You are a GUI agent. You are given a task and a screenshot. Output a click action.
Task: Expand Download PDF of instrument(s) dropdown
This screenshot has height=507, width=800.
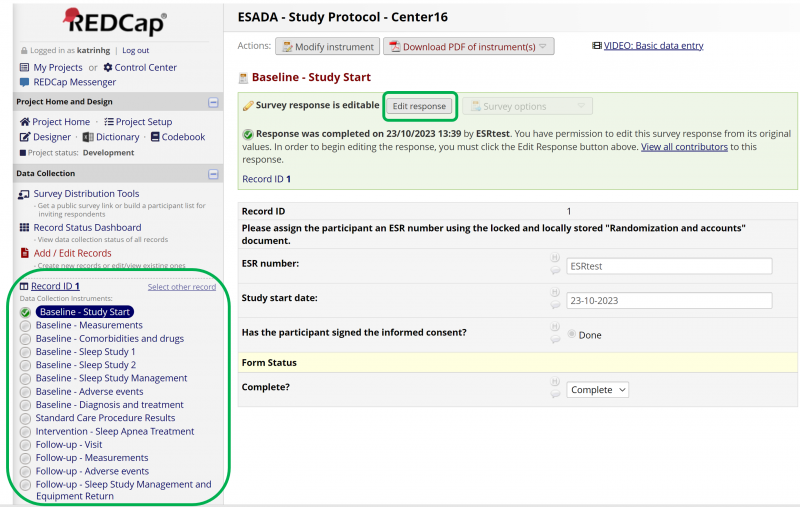pyautogui.click(x=543, y=47)
